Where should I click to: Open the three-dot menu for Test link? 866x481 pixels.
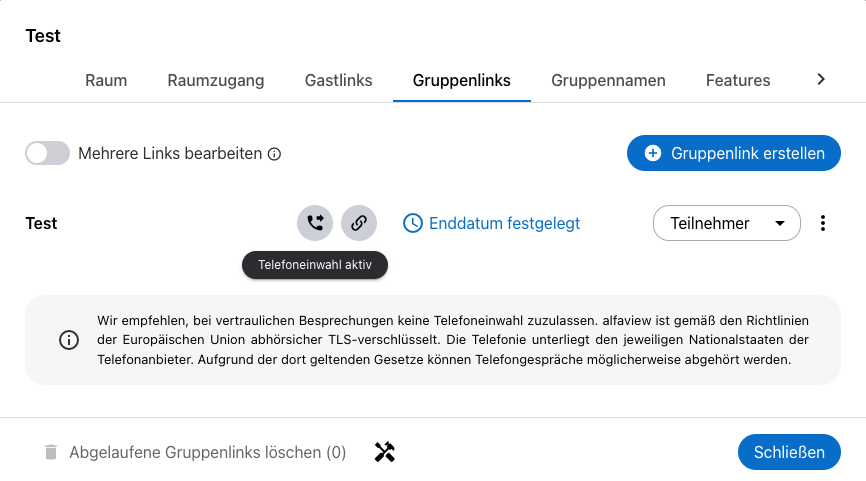[823, 223]
